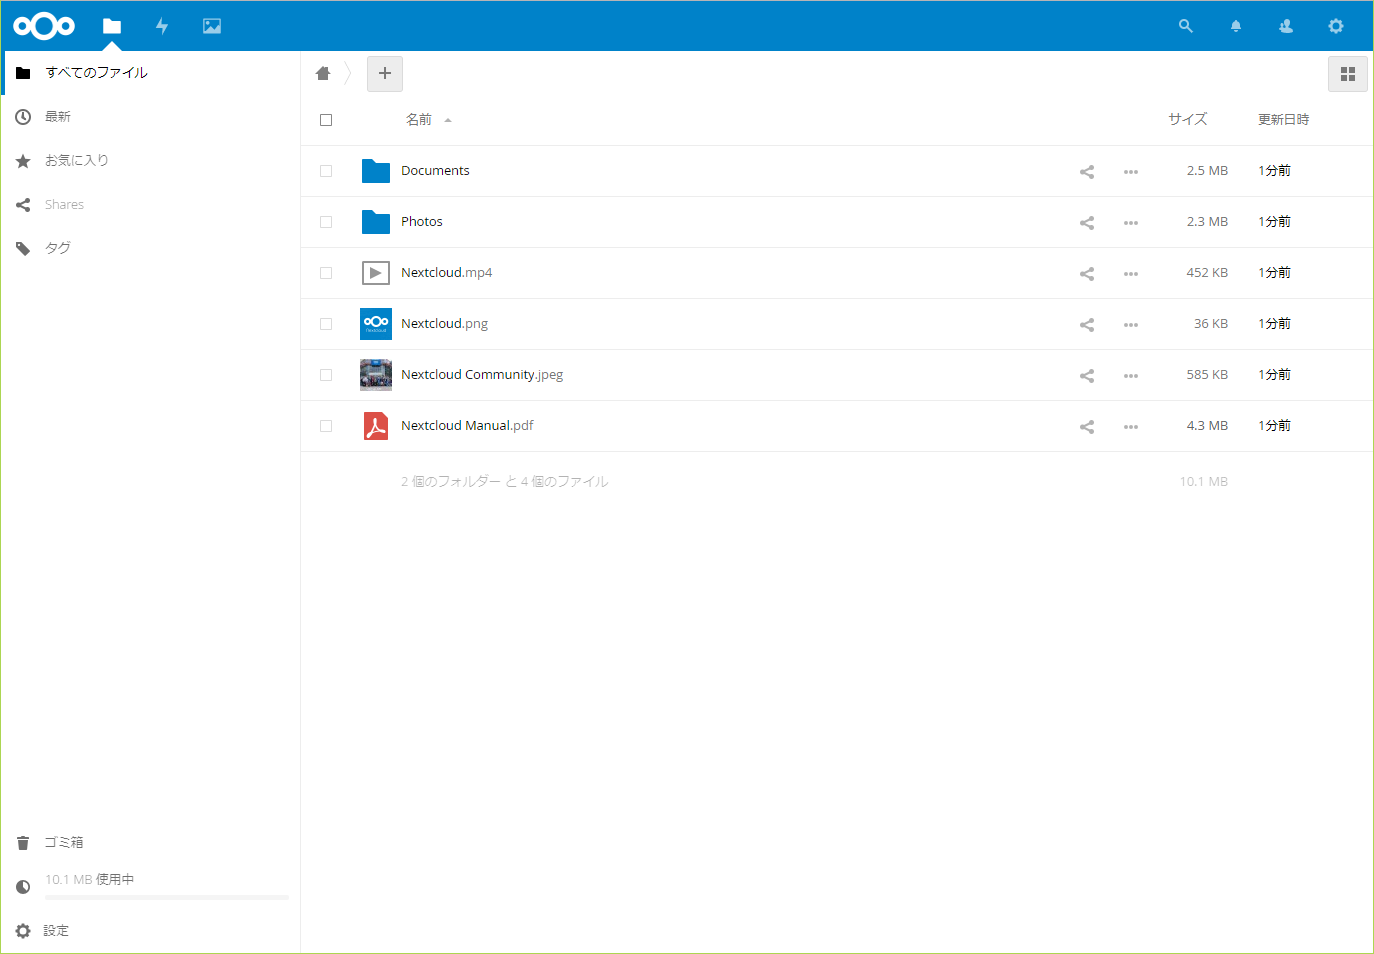The image size is (1374, 954).
Task: Switch to grid view
Action: click(1347, 74)
